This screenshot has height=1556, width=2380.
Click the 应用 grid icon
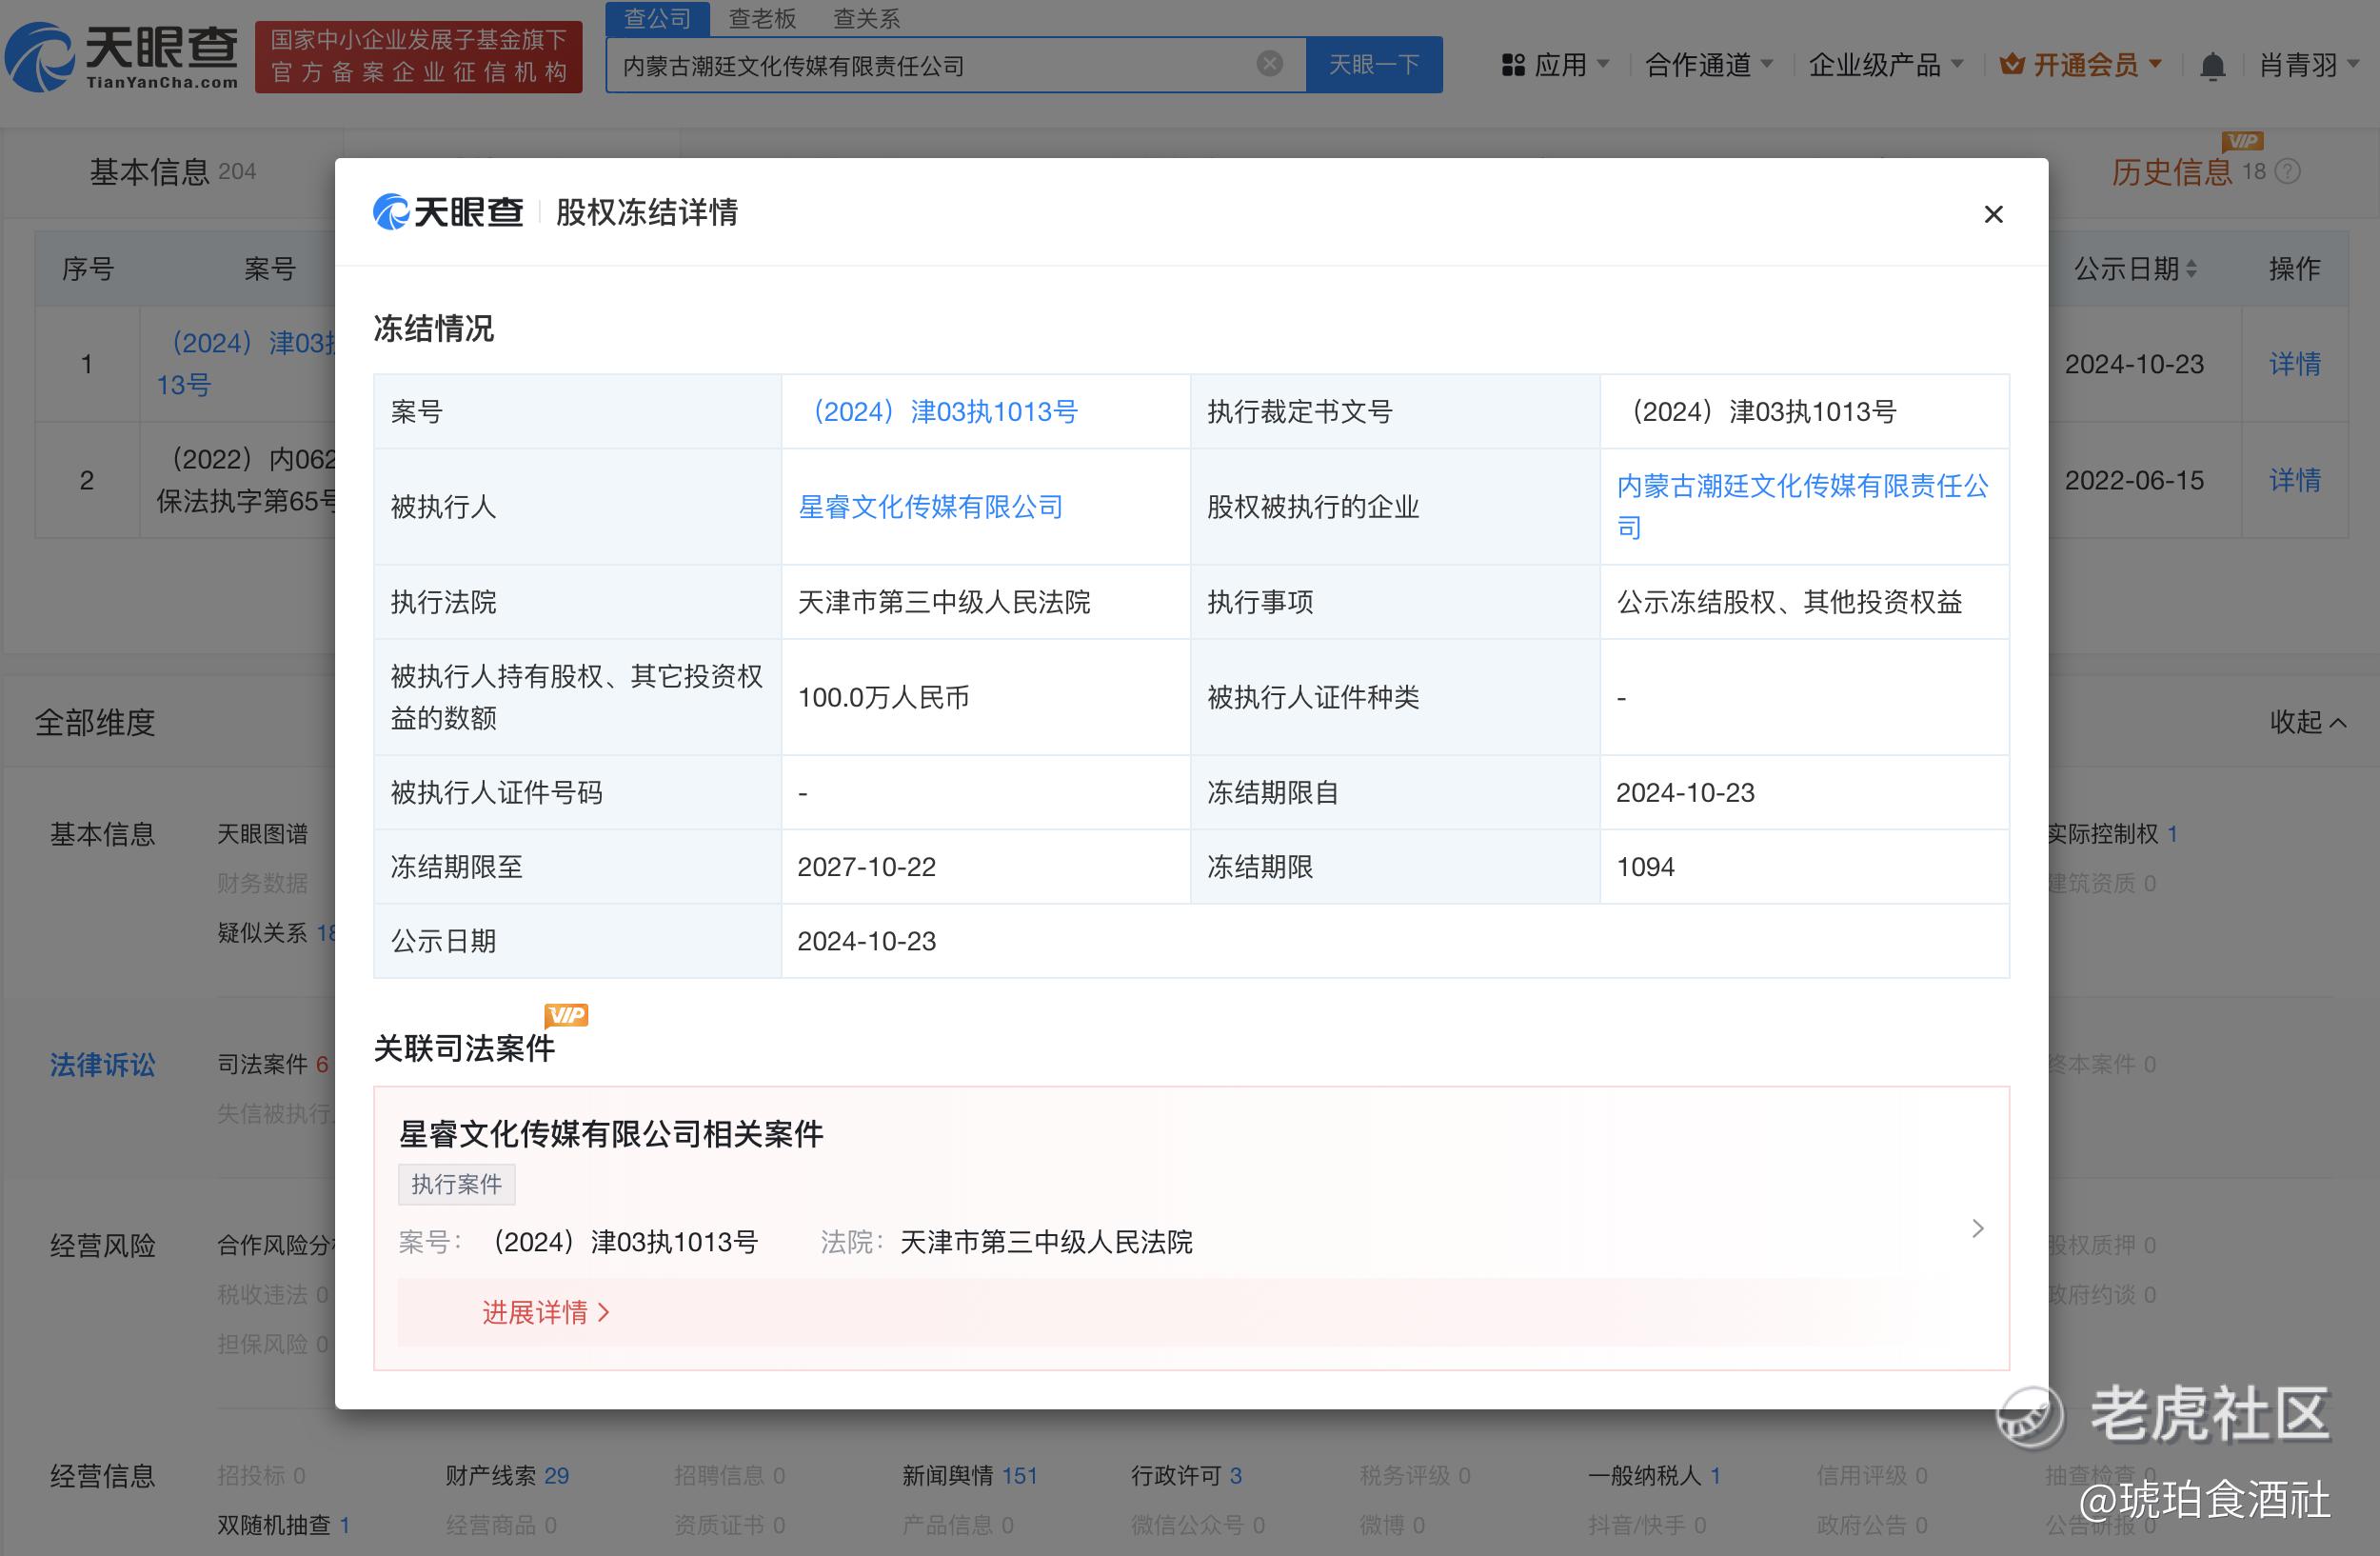tap(1512, 65)
